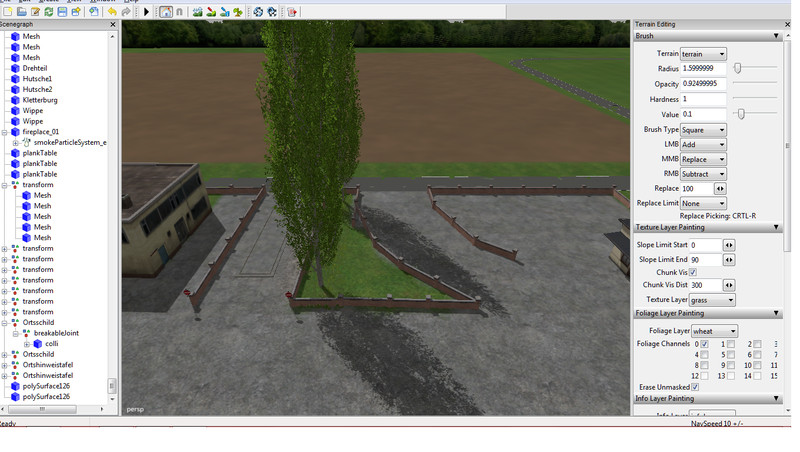Click into the Opacity input field
Image resolution: width=800 pixels, height=452 pixels.
coord(703,84)
